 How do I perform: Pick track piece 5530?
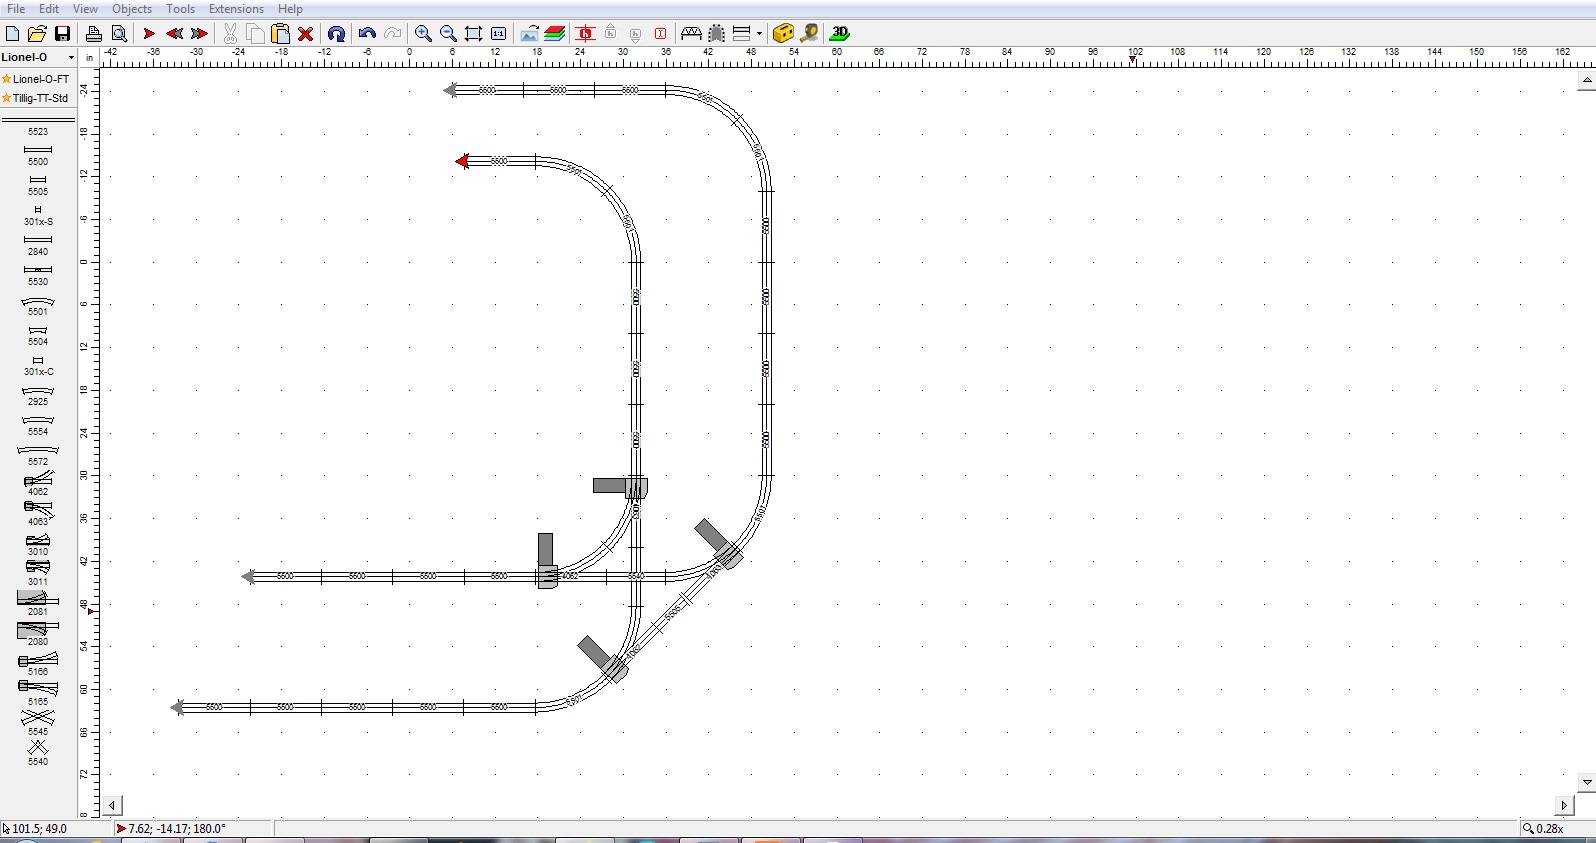click(38, 275)
